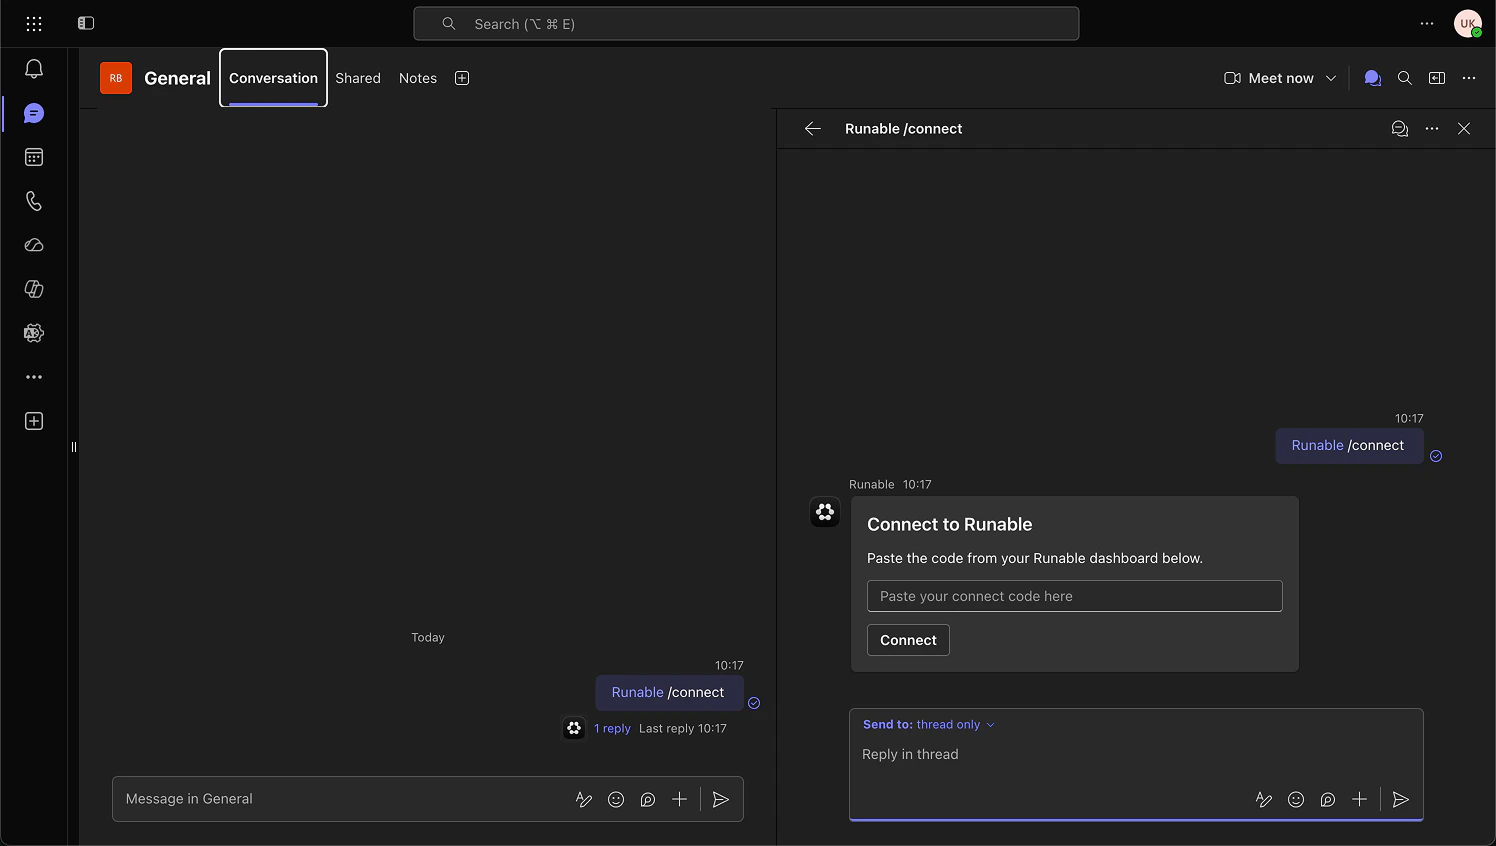Expand Meet now options chevron
Image resolution: width=1496 pixels, height=846 pixels.
1331,78
